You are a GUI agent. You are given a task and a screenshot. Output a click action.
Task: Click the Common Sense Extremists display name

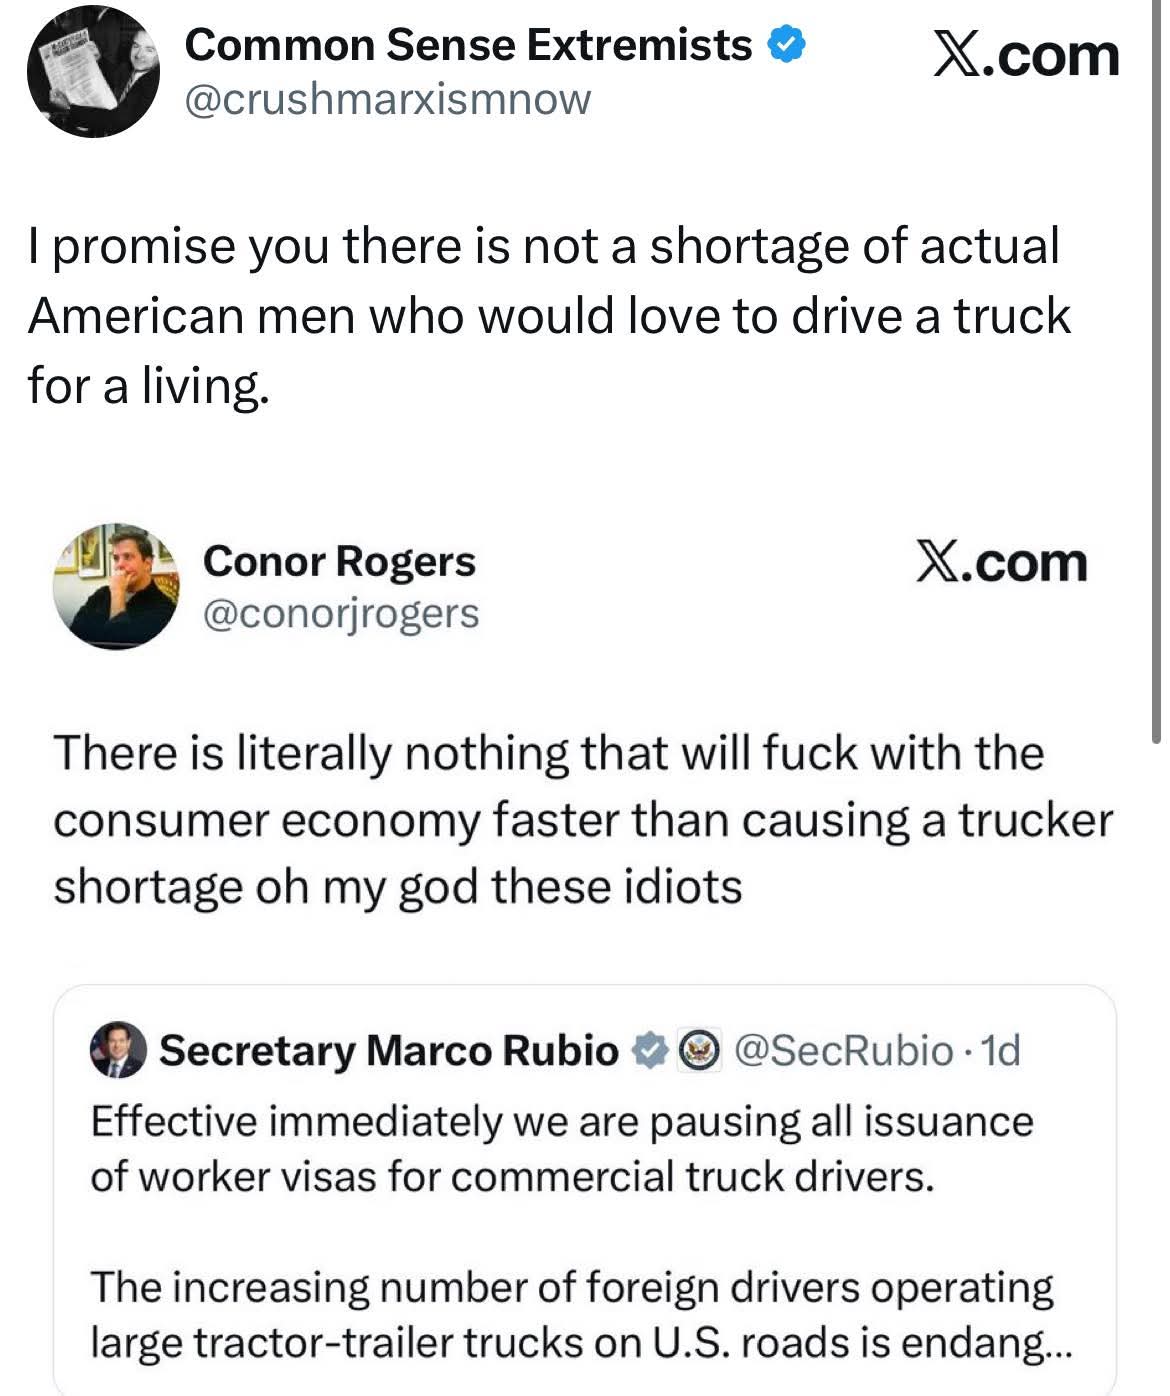point(469,45)
